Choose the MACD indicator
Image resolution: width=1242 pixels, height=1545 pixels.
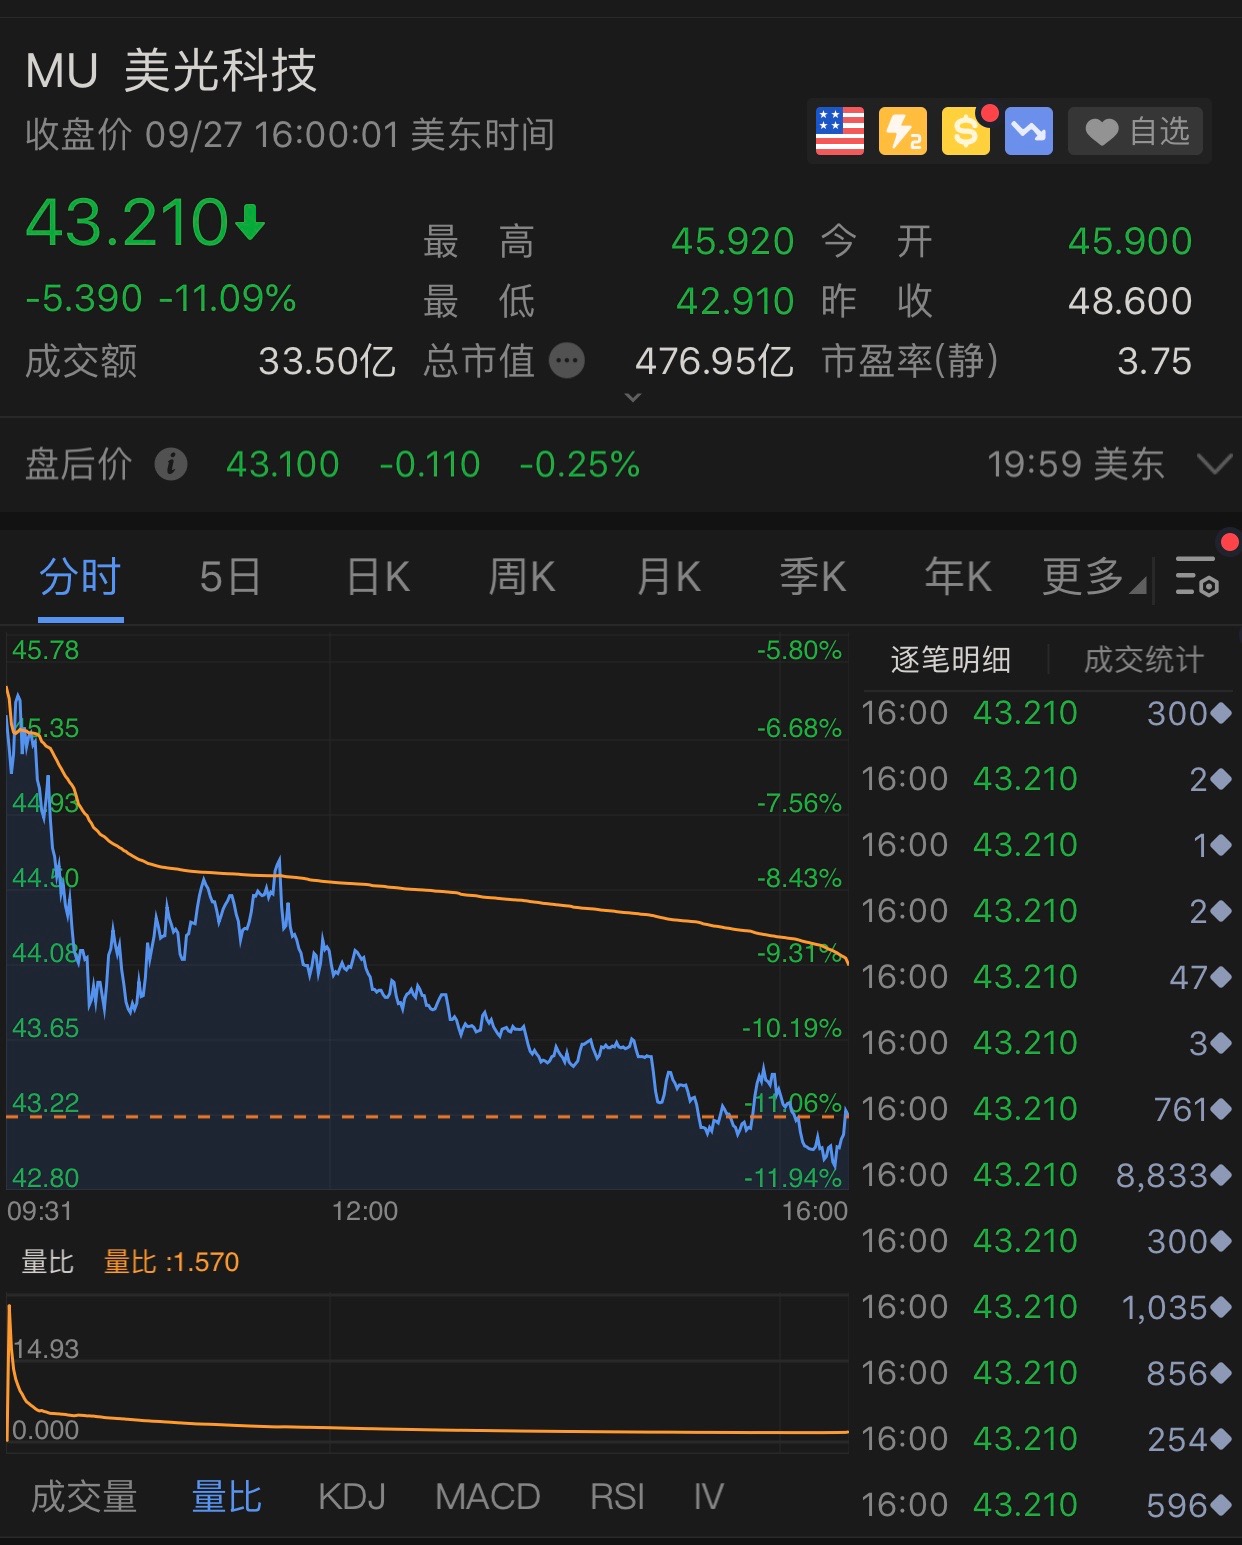(x=488, y=1497)
